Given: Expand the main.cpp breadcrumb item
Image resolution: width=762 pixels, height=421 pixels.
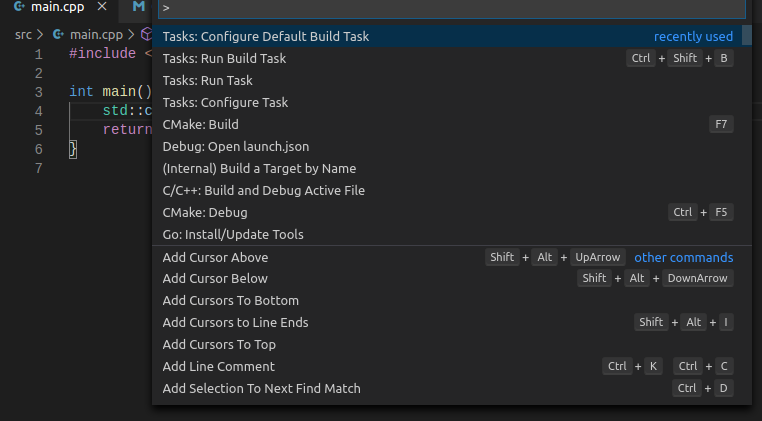Looking at the screenshot, I should 96,34.
